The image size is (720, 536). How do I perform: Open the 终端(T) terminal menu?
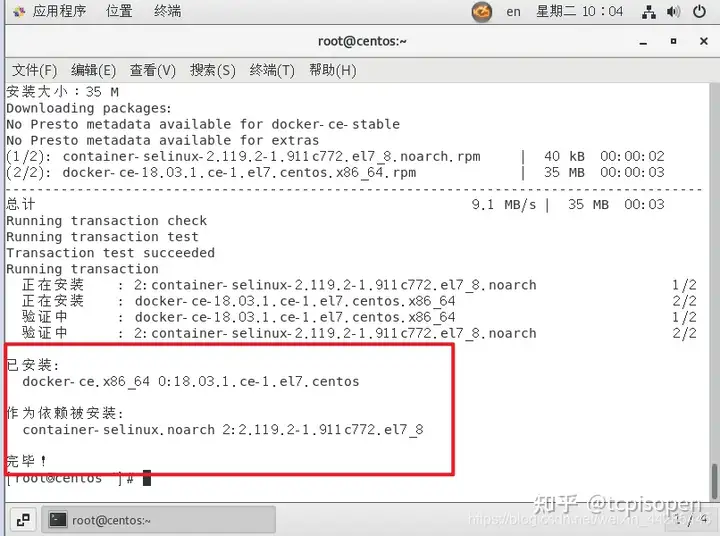272,70
